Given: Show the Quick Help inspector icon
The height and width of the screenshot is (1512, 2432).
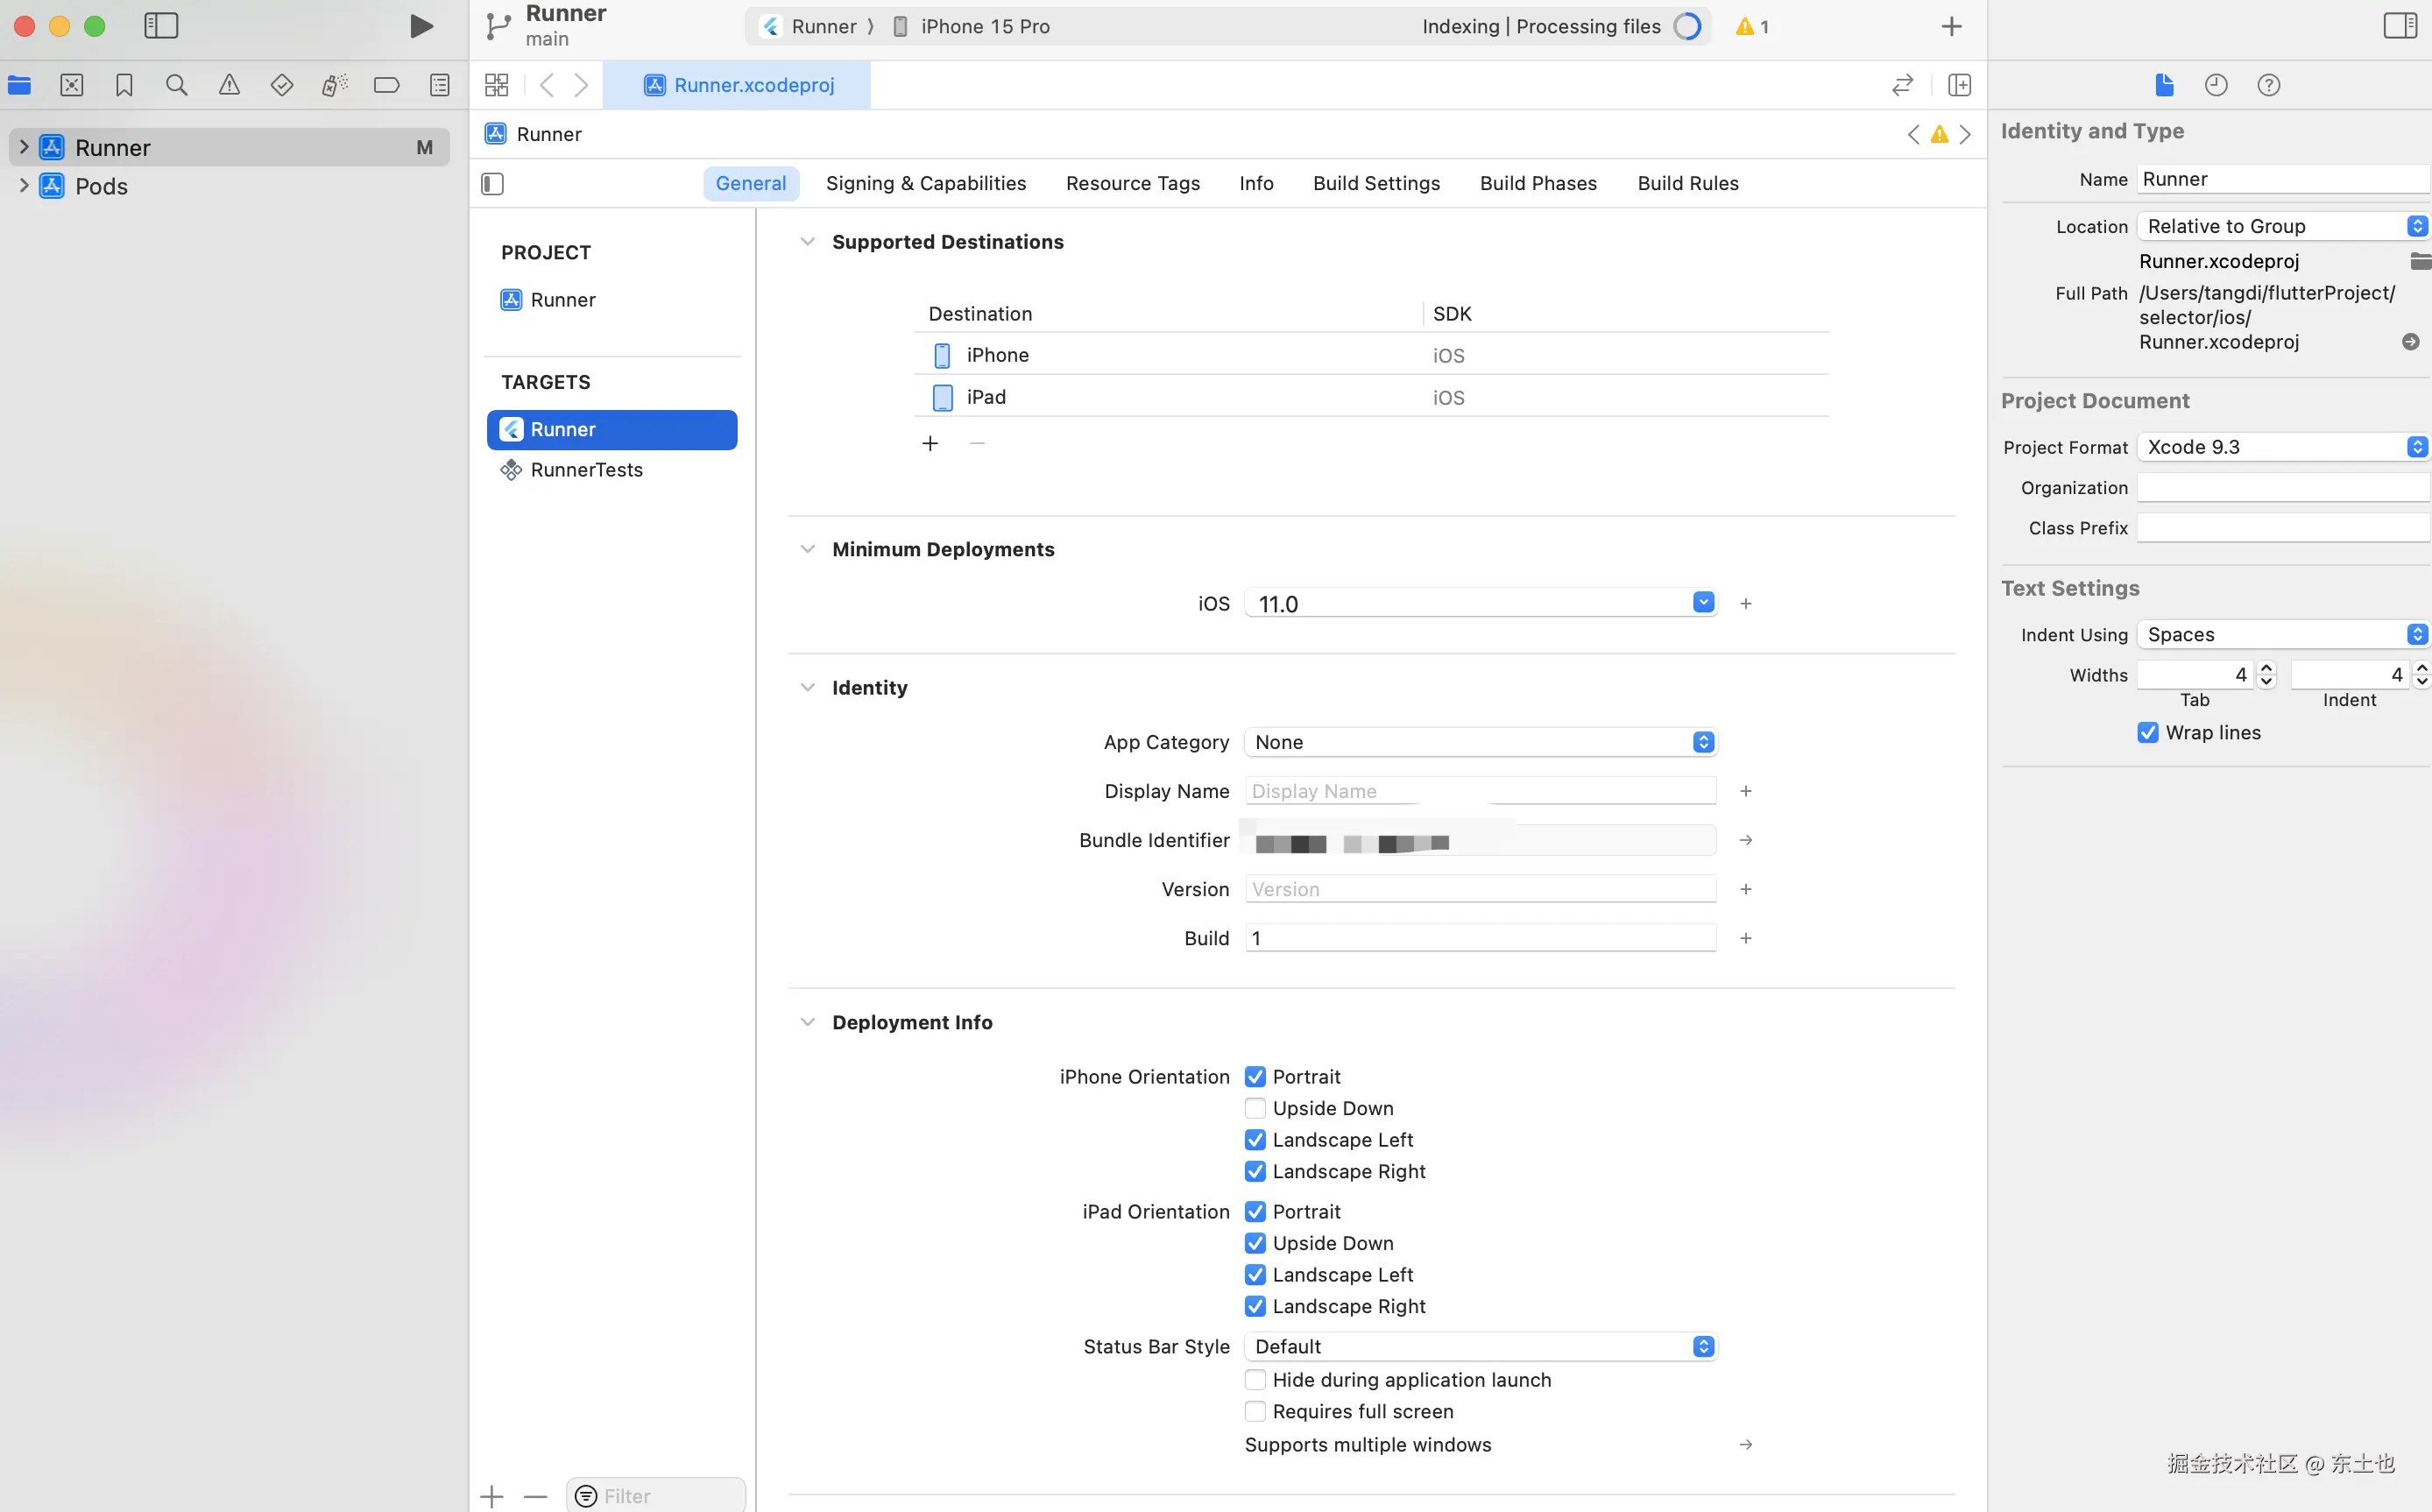Looking at the screenshot, I should [x=2268, y=85].
